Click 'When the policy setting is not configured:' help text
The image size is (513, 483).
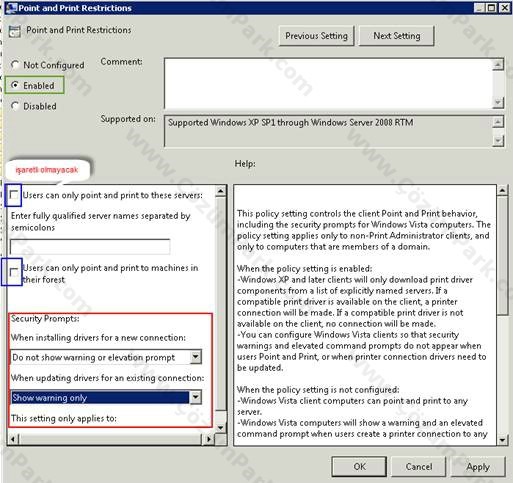[318, 390]
